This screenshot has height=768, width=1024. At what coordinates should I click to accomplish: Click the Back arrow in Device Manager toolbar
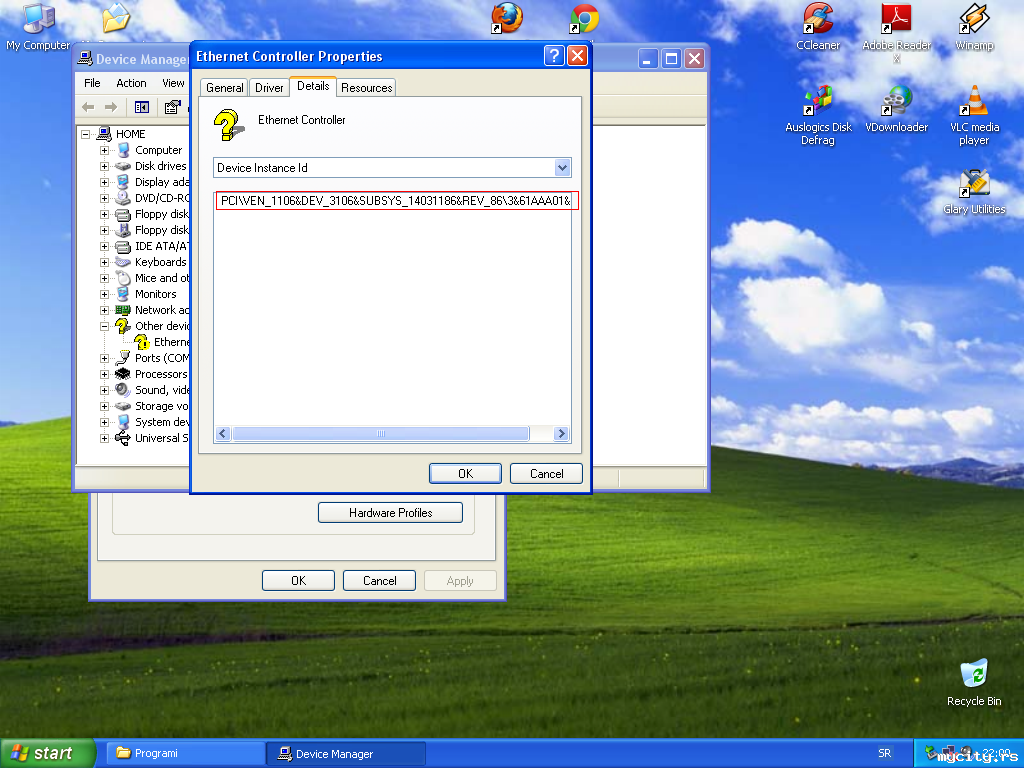(88, 107)
